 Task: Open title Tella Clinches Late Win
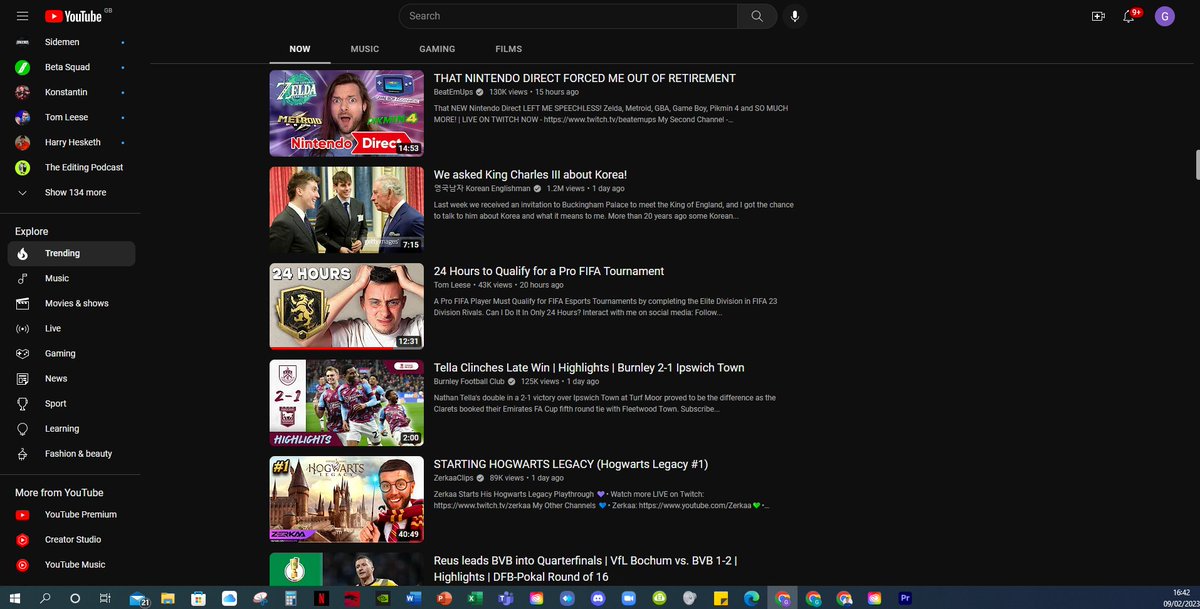(589, 368)
